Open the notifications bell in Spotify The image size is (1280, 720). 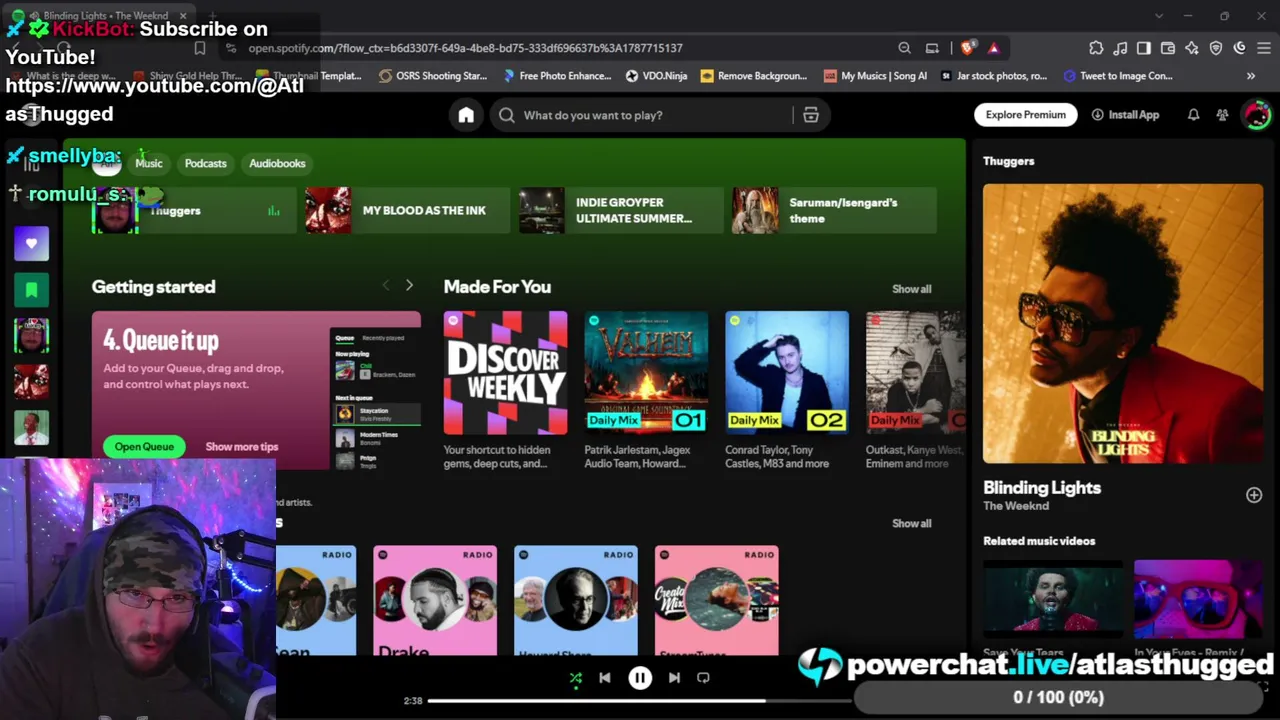pyautogui.click(x=1193, y=115)
